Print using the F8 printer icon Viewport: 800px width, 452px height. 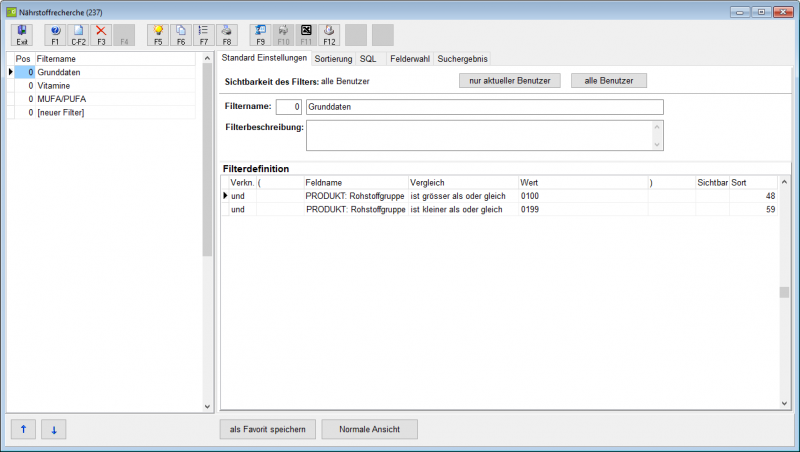[227, 35]
